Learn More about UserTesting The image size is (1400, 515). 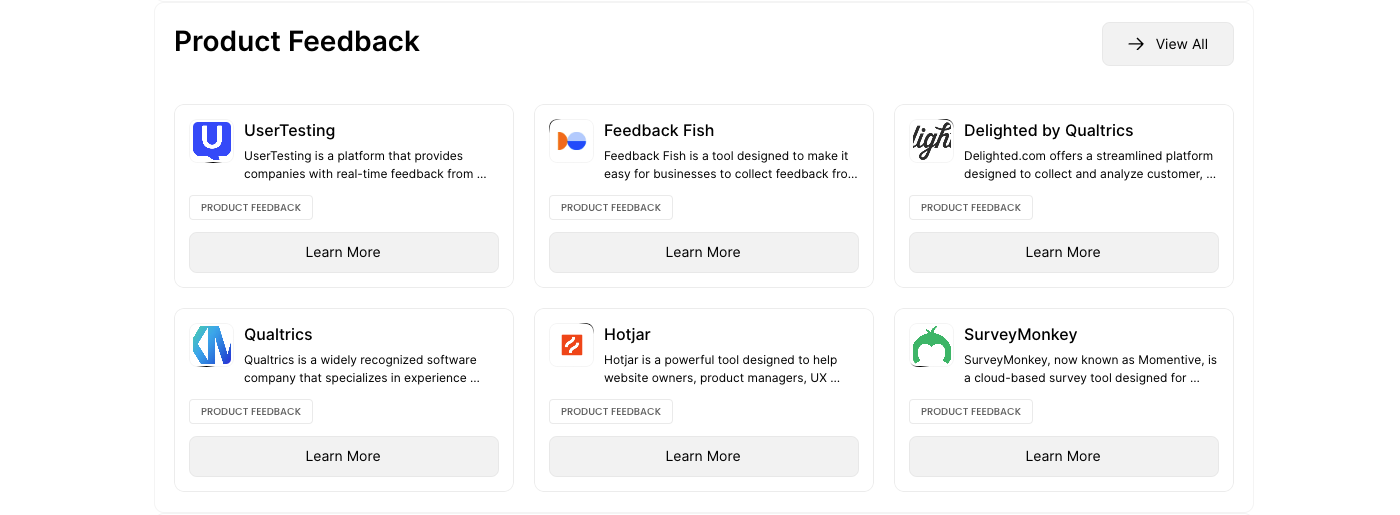tap(343, 252)
